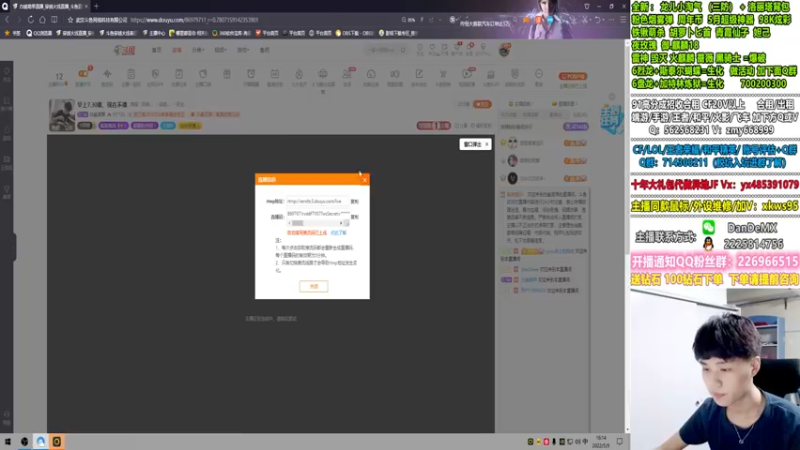Click the streamer avatar thumbnail beside the room title
This screenshot has height=450, width=800.
coord(62,115)
